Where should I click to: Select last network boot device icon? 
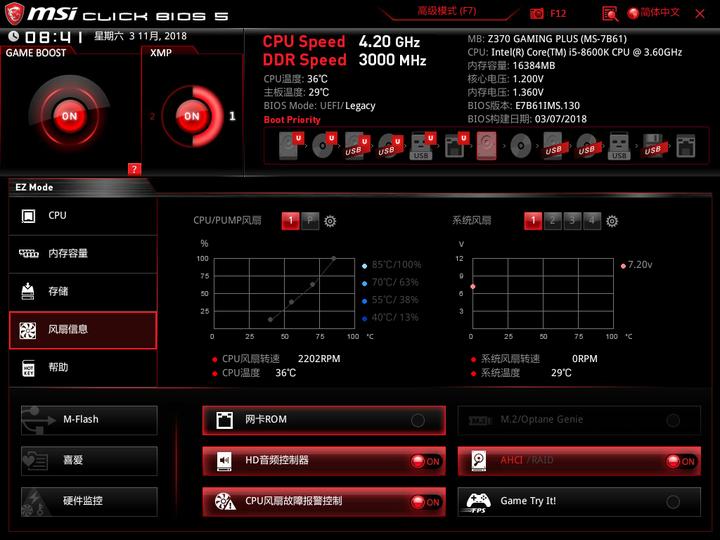[686, 146]
